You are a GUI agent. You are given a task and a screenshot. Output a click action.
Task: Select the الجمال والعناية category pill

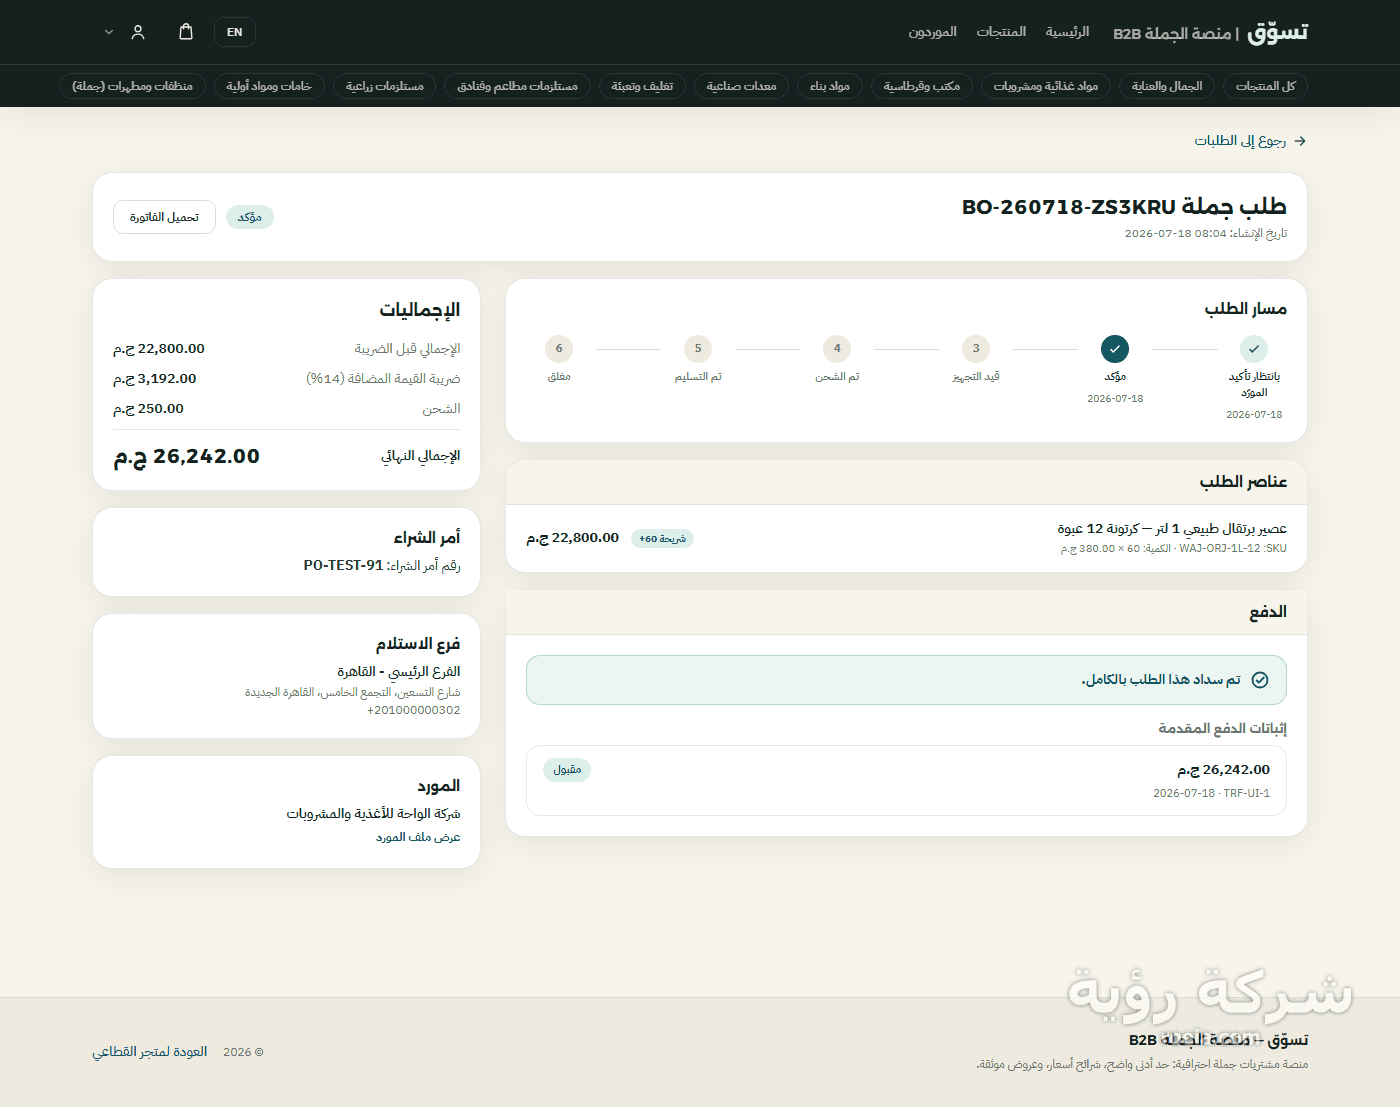[1167, 86]
